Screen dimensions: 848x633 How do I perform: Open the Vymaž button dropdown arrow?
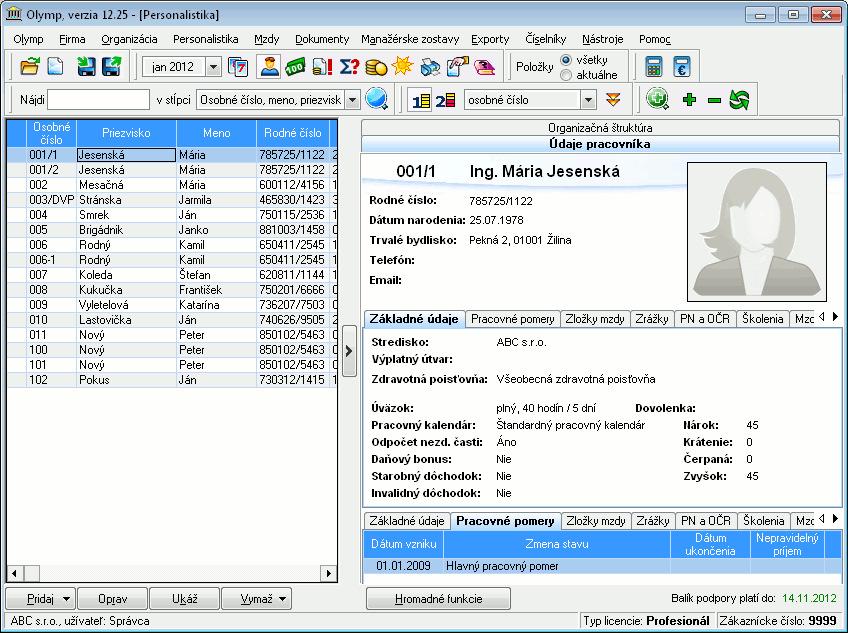(x=282, y=599)
